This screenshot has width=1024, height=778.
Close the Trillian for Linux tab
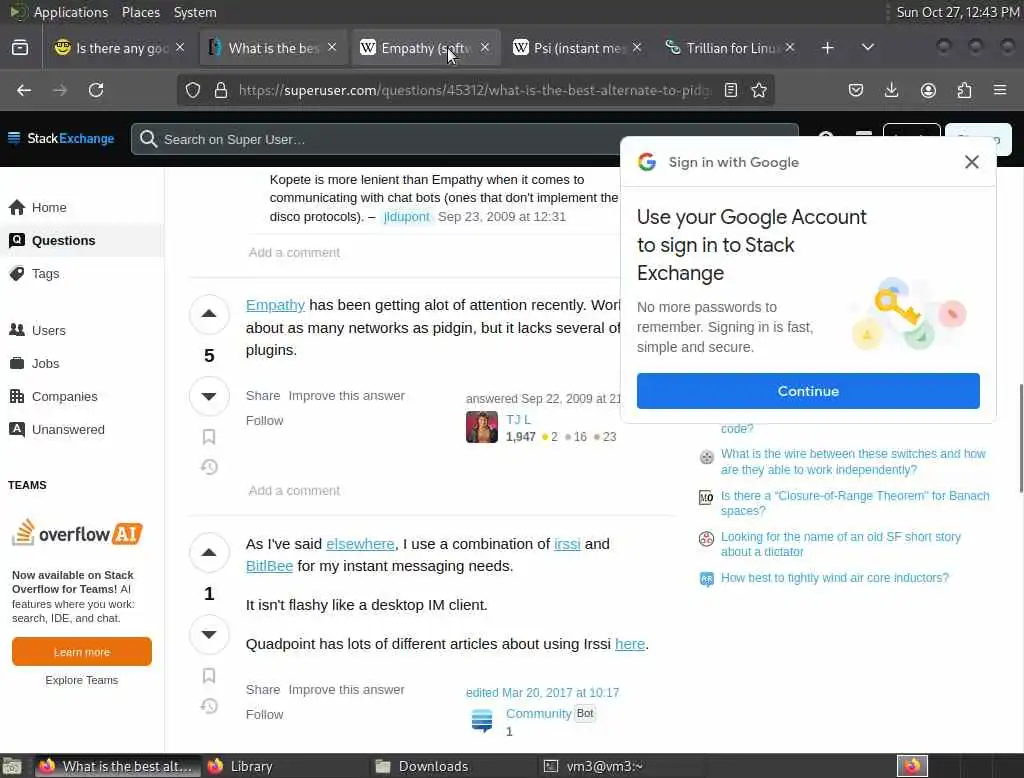pyautogui.click(x=790, y=47)
